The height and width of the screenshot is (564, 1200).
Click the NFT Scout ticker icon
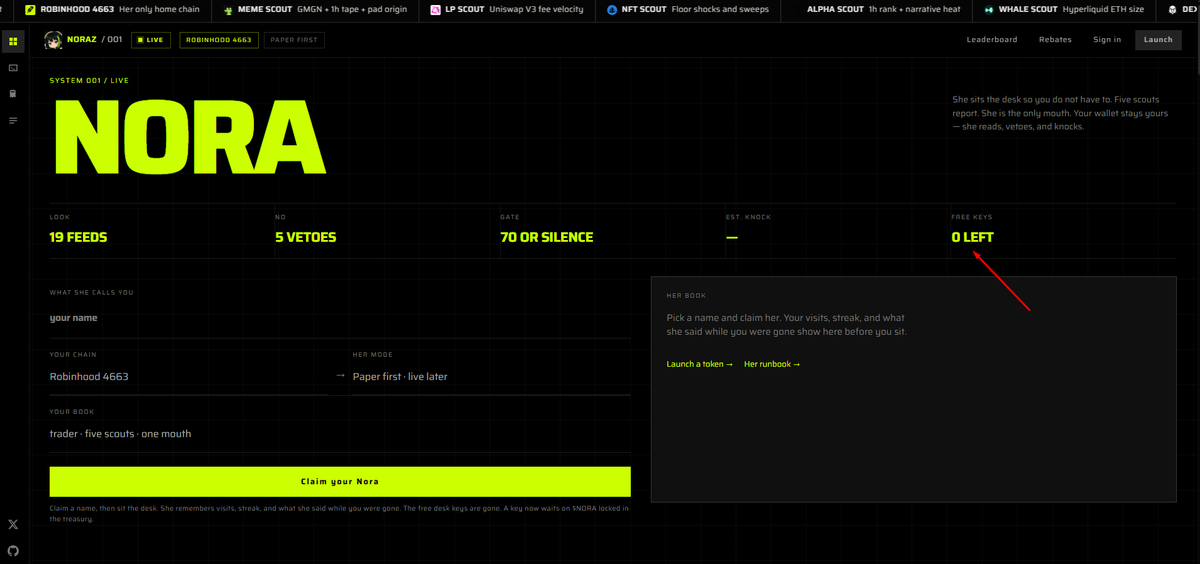pyautogui.click(x=612, y=9)
